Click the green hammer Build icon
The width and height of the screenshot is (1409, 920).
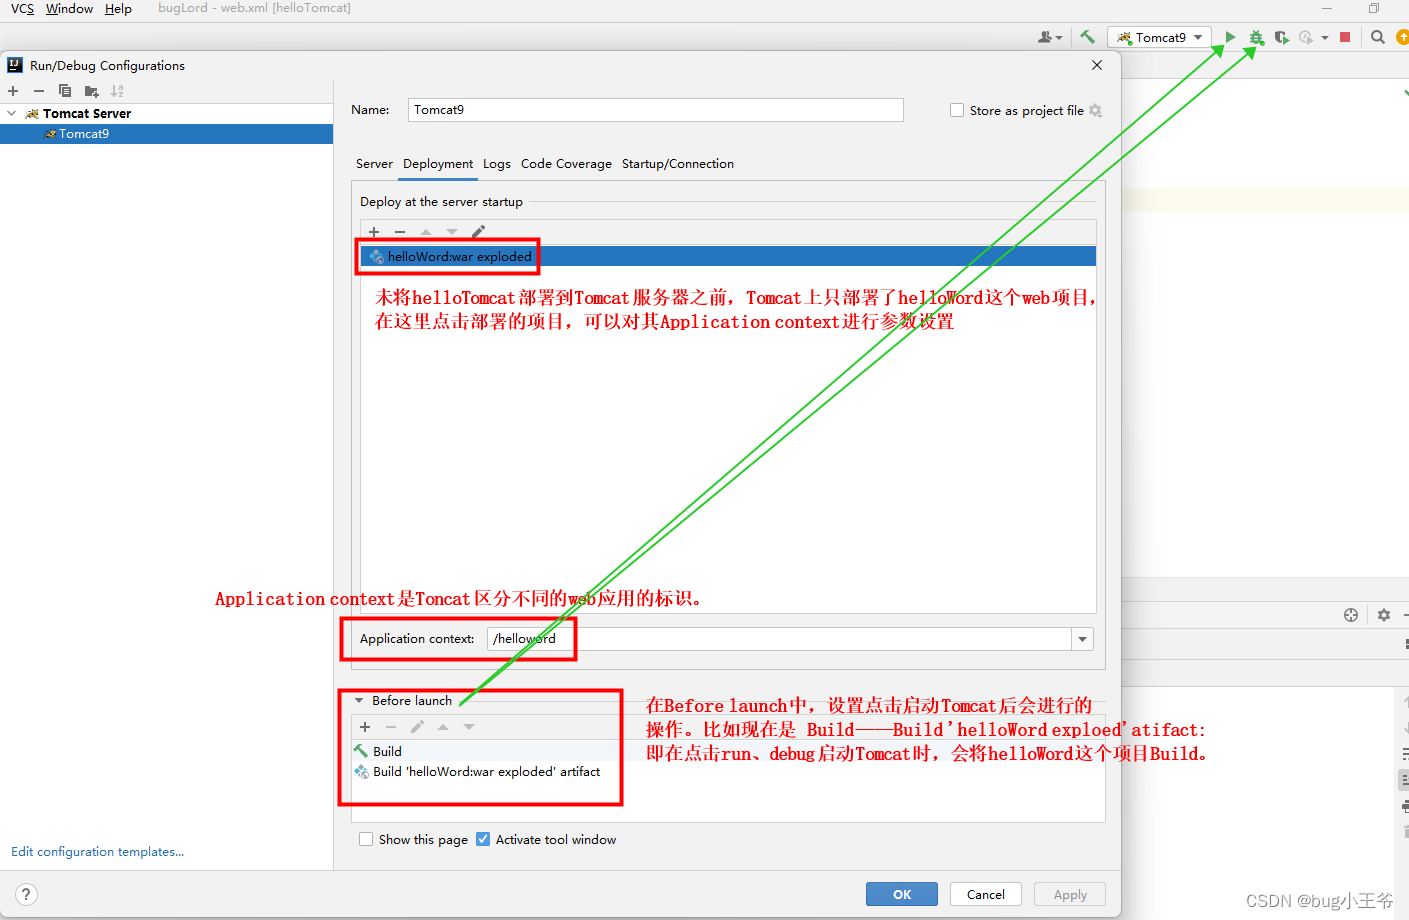coord(1087,37)
